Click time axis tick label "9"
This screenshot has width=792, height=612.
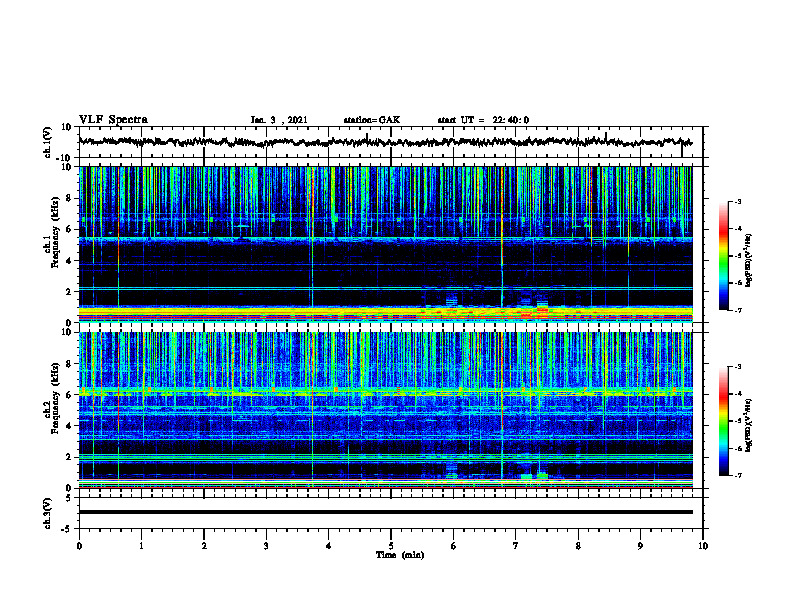(x=640, y=546)
